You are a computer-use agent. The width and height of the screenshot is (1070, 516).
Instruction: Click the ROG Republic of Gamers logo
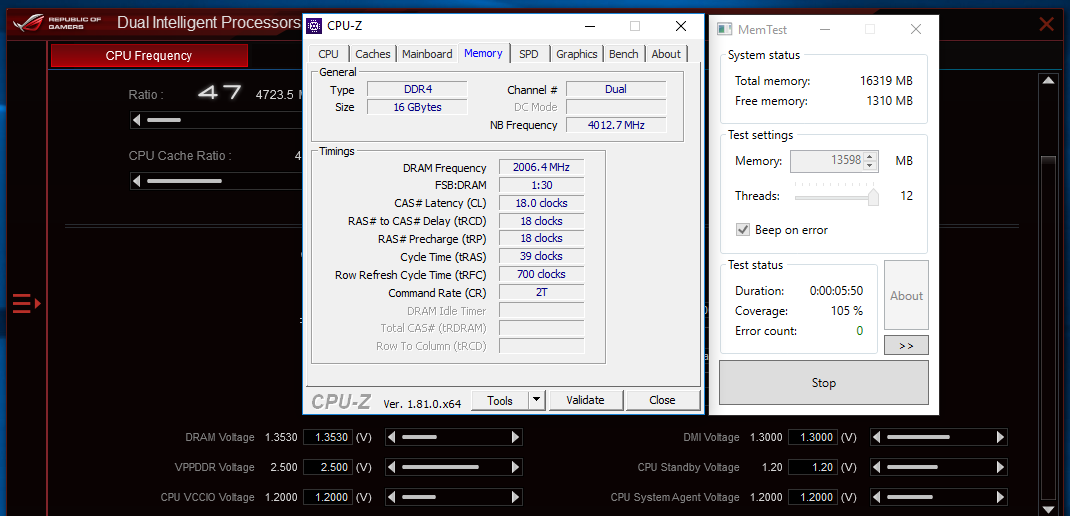[x=58, y=23]
